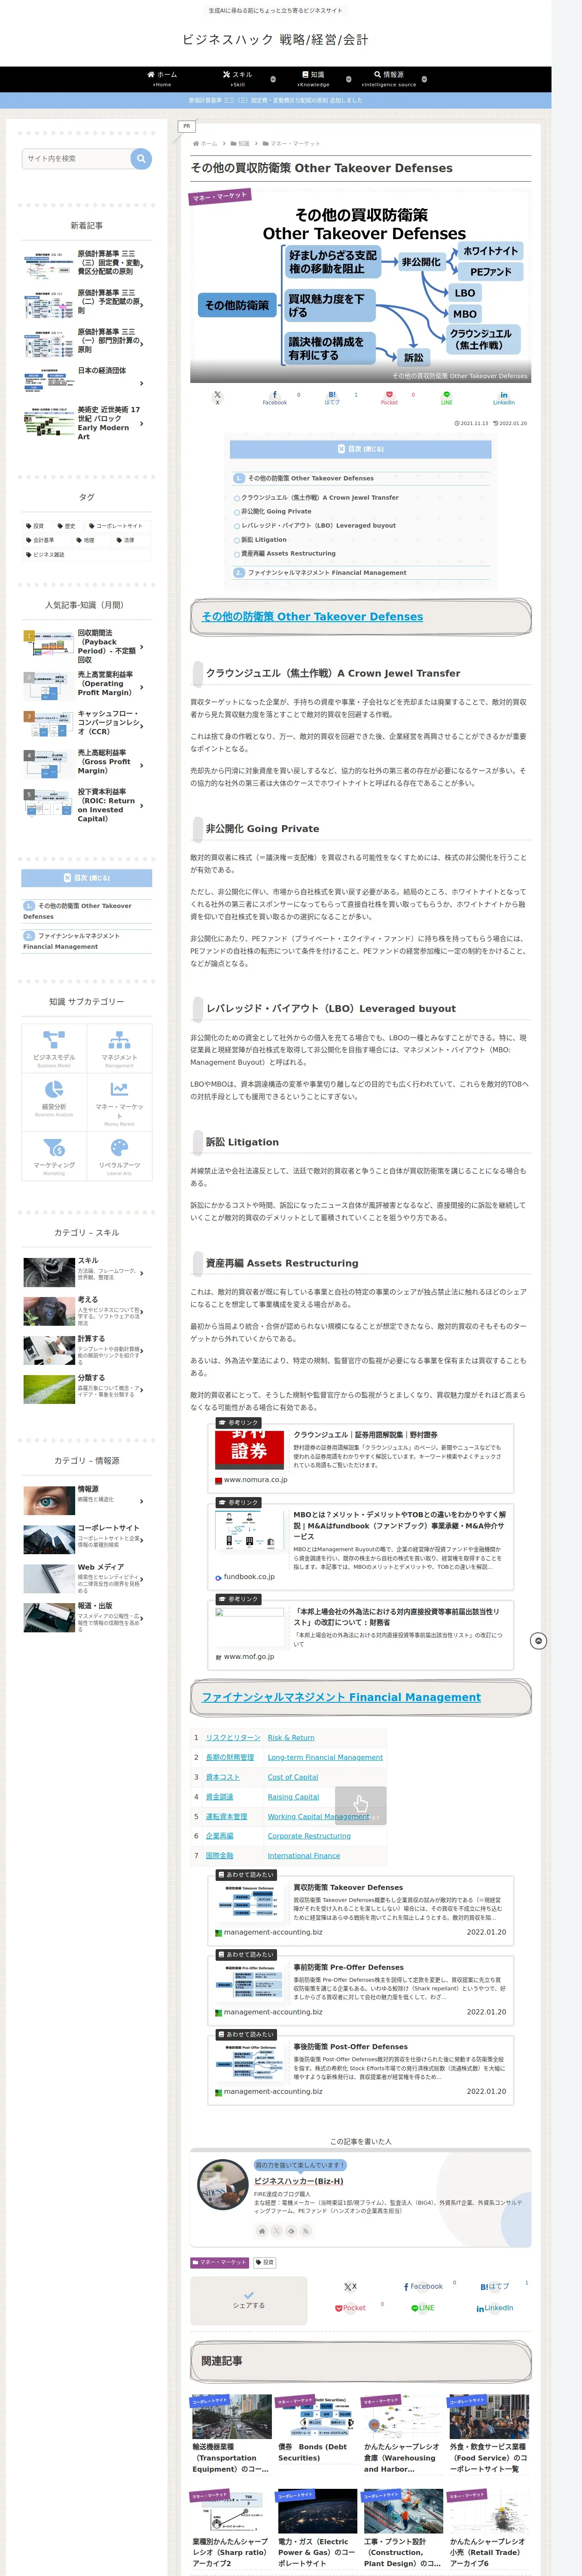The width and height of the screenshot is (582, 2576).
Task: Click the search magnifier button in sidebar
Action: 141,158
